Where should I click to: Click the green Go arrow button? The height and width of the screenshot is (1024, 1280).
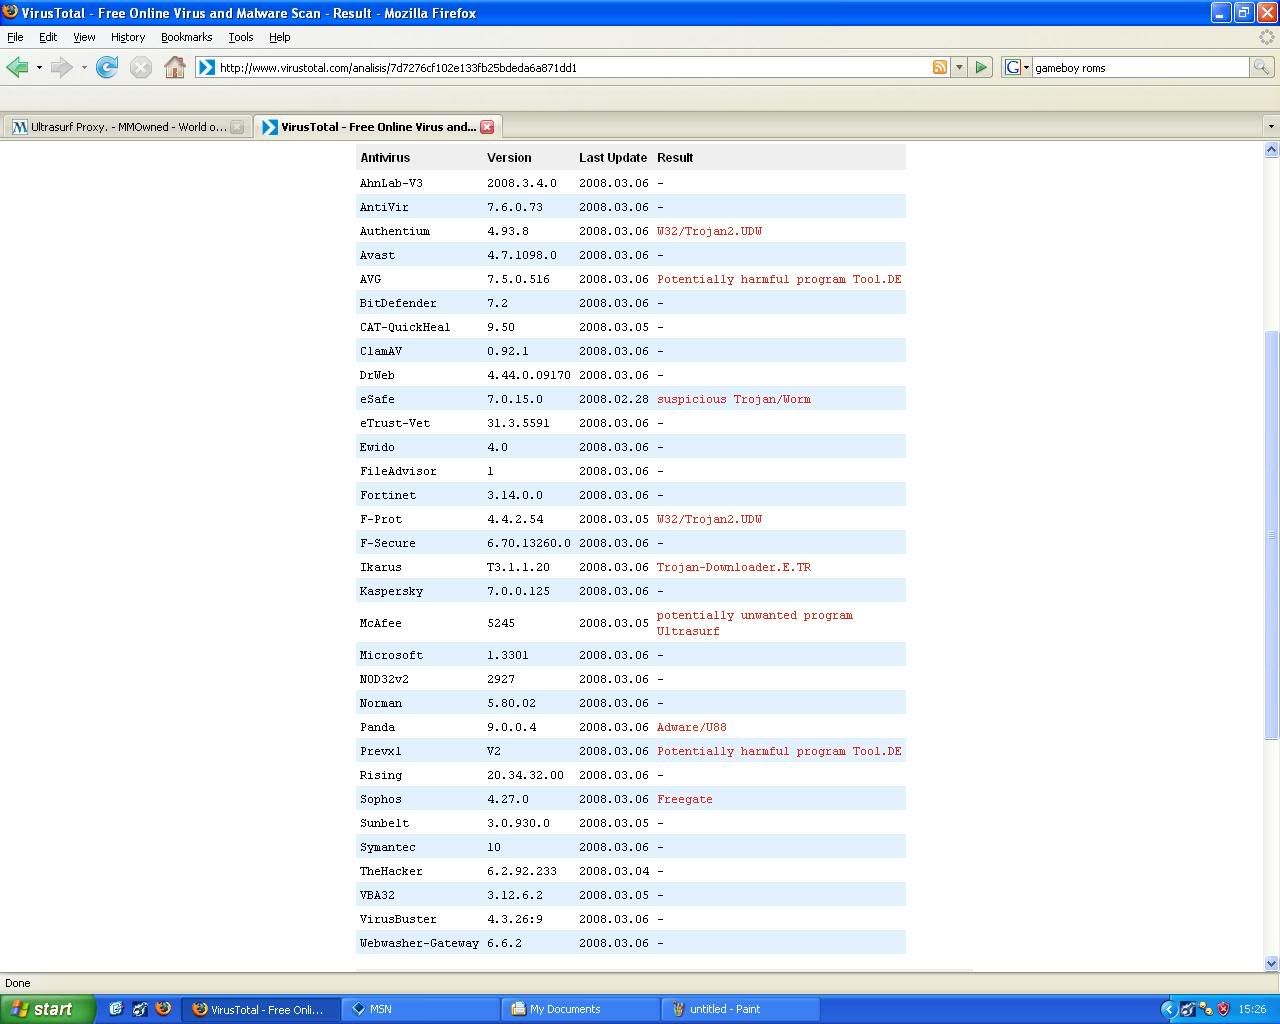tap(981, 67)
